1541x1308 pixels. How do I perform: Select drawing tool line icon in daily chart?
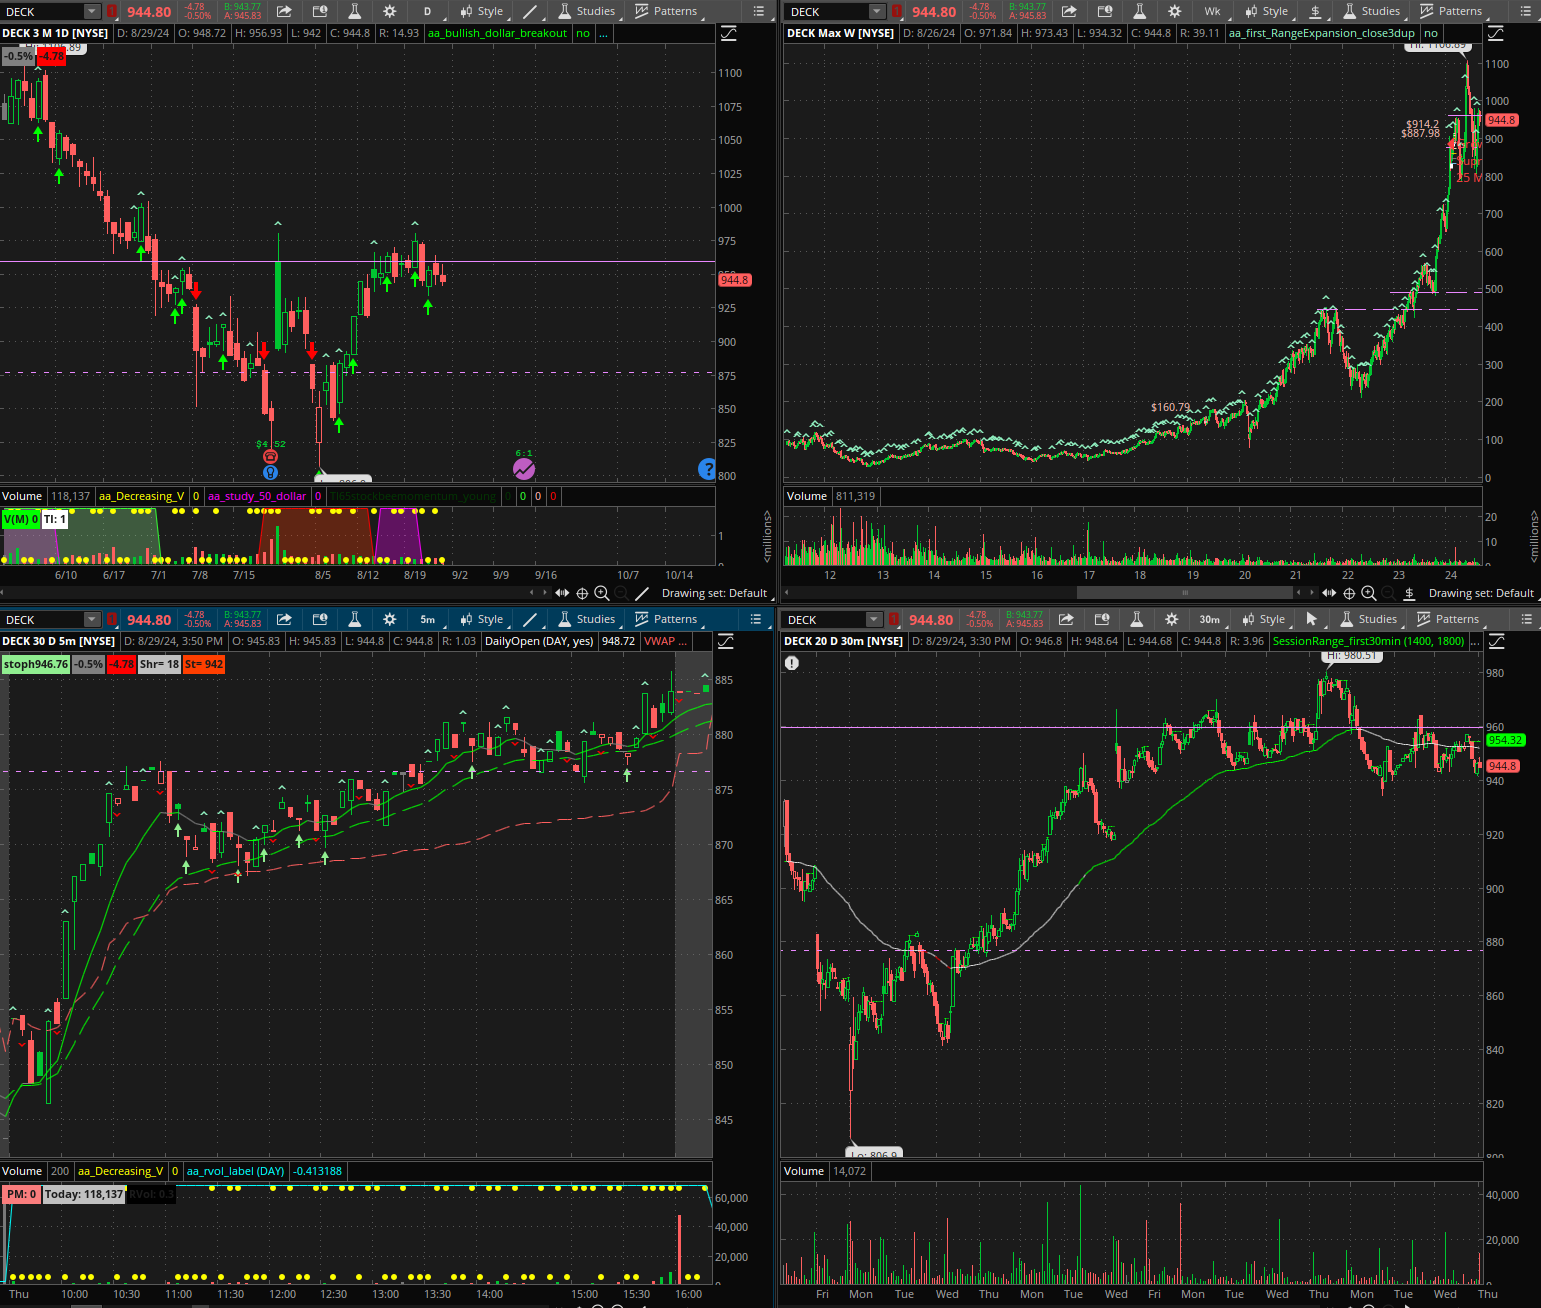(x=530, y=11)
